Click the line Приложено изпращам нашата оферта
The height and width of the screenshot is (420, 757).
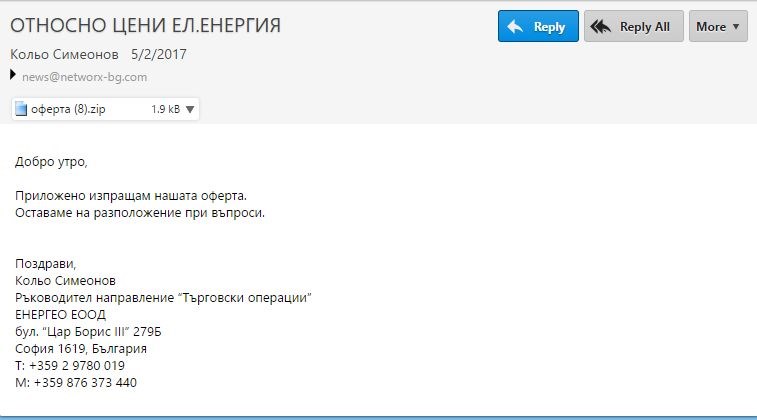130,196
